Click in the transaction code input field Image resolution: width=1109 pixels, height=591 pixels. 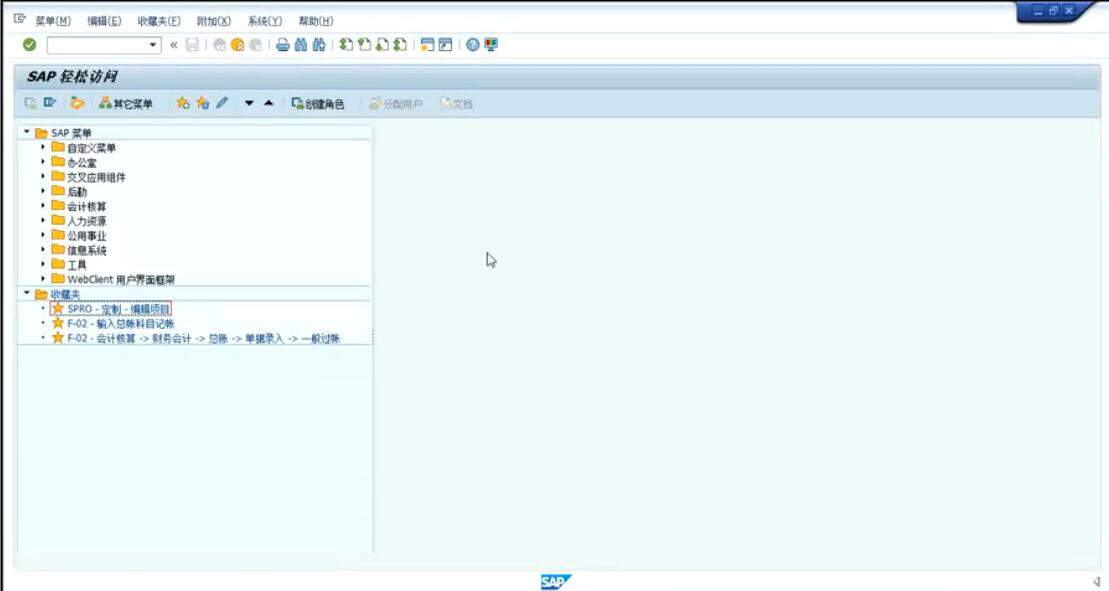96,45
